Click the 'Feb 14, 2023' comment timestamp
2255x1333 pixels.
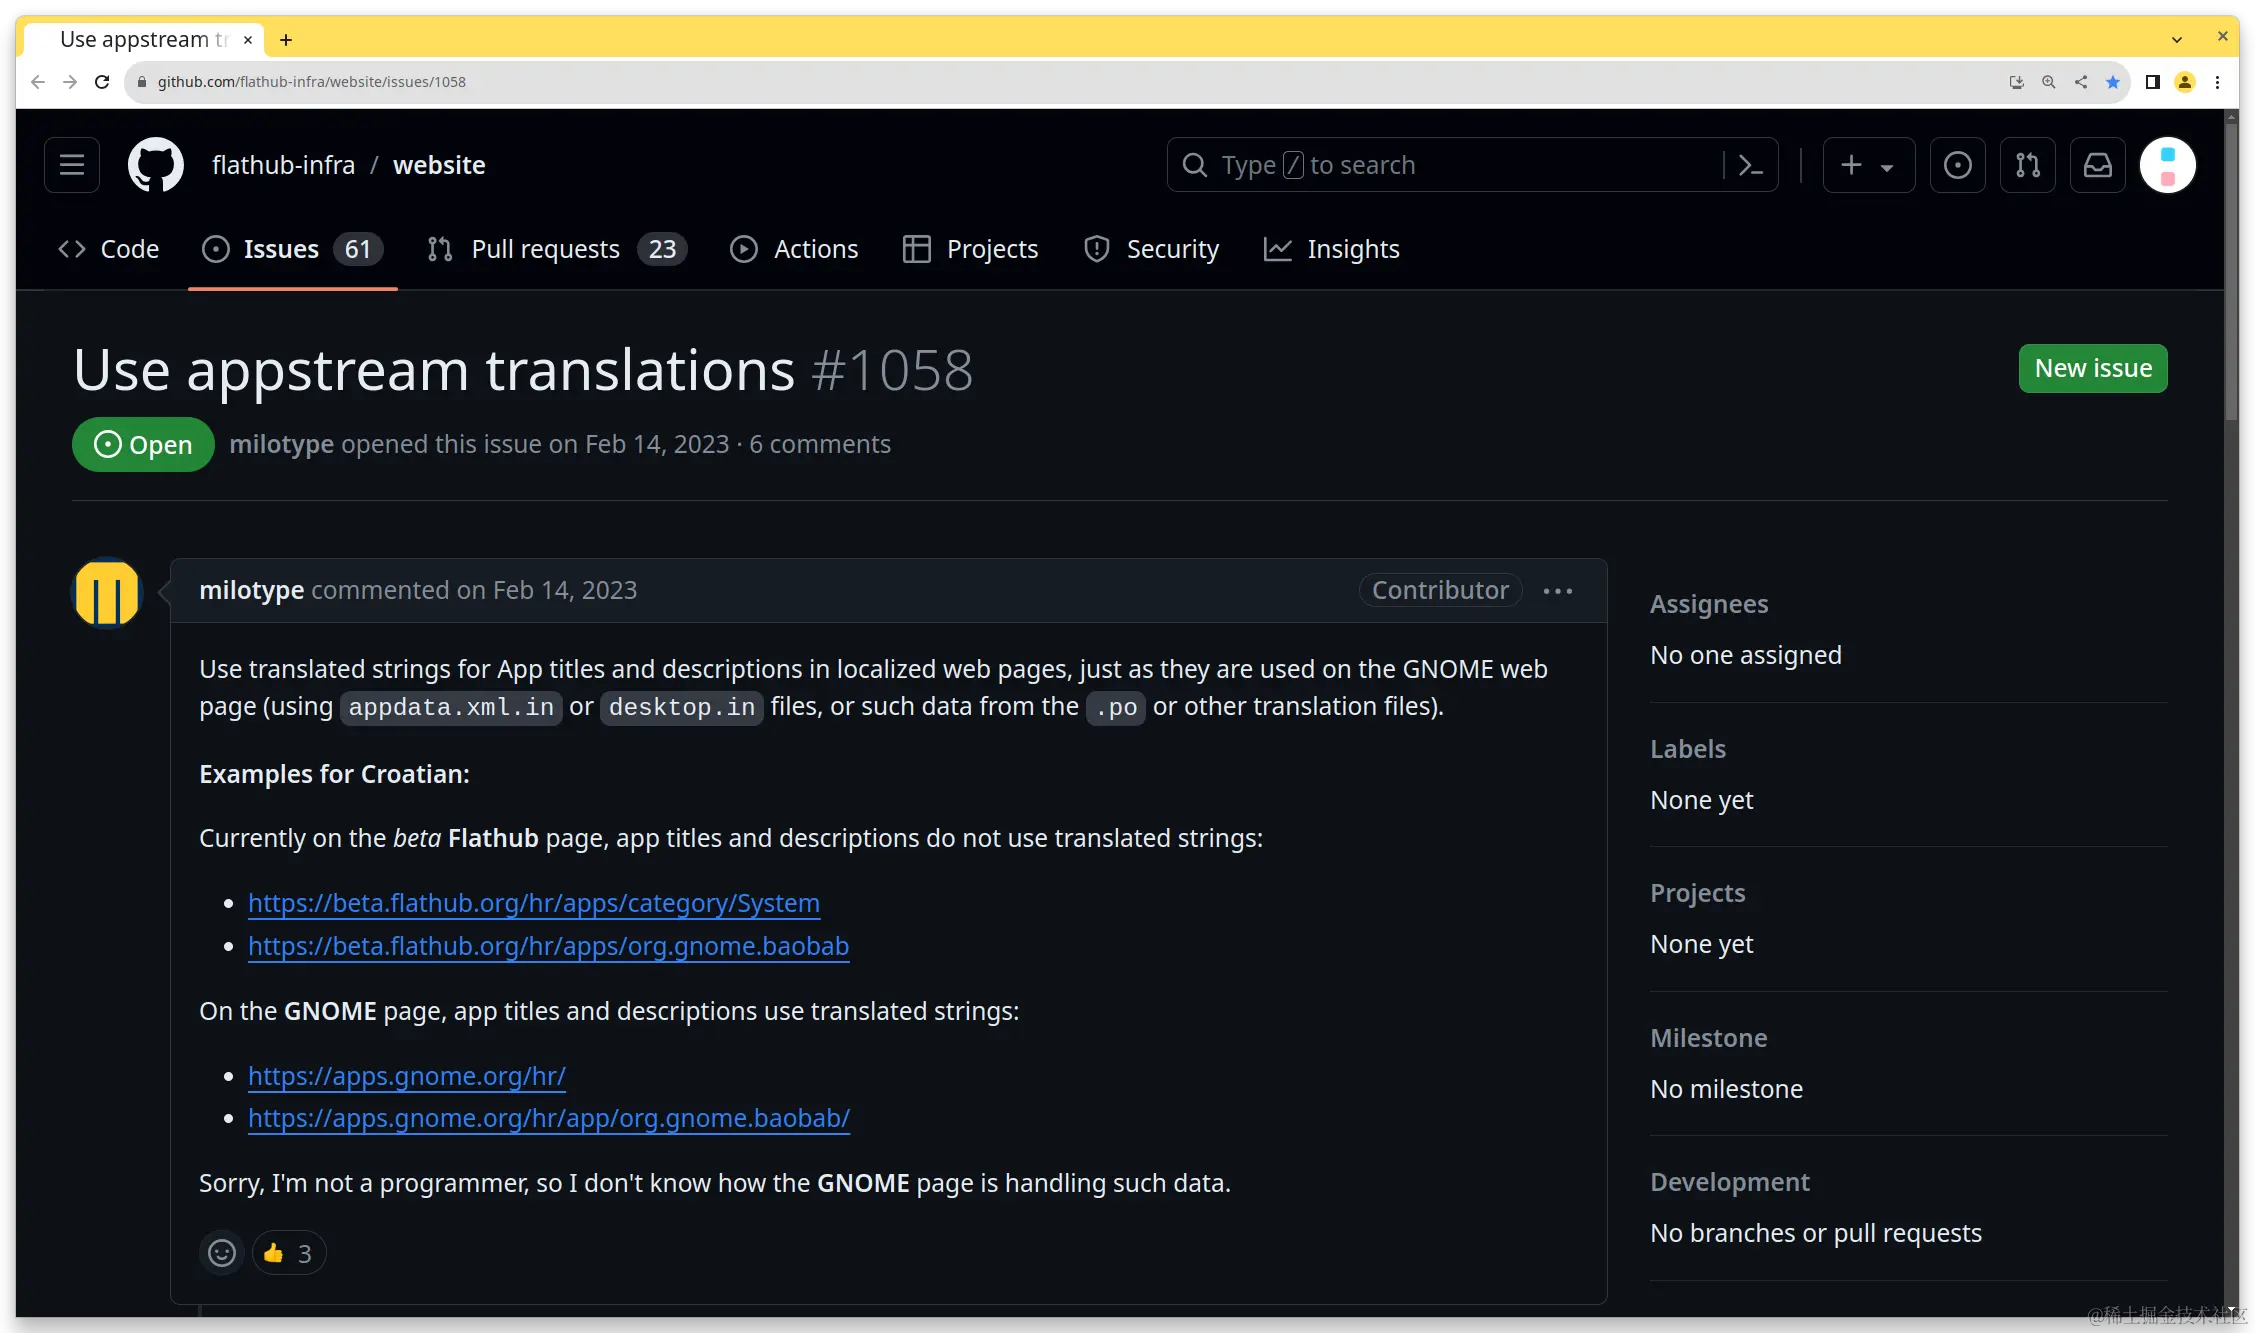(565, 590)
